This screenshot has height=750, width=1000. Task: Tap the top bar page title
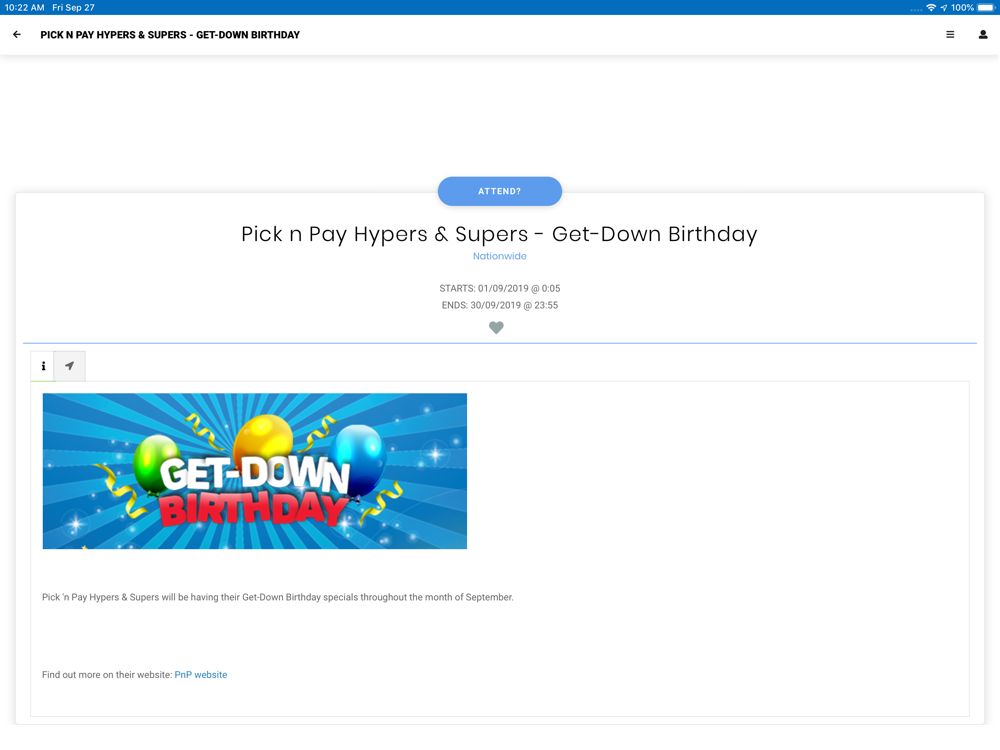click(x=170, y=35)
